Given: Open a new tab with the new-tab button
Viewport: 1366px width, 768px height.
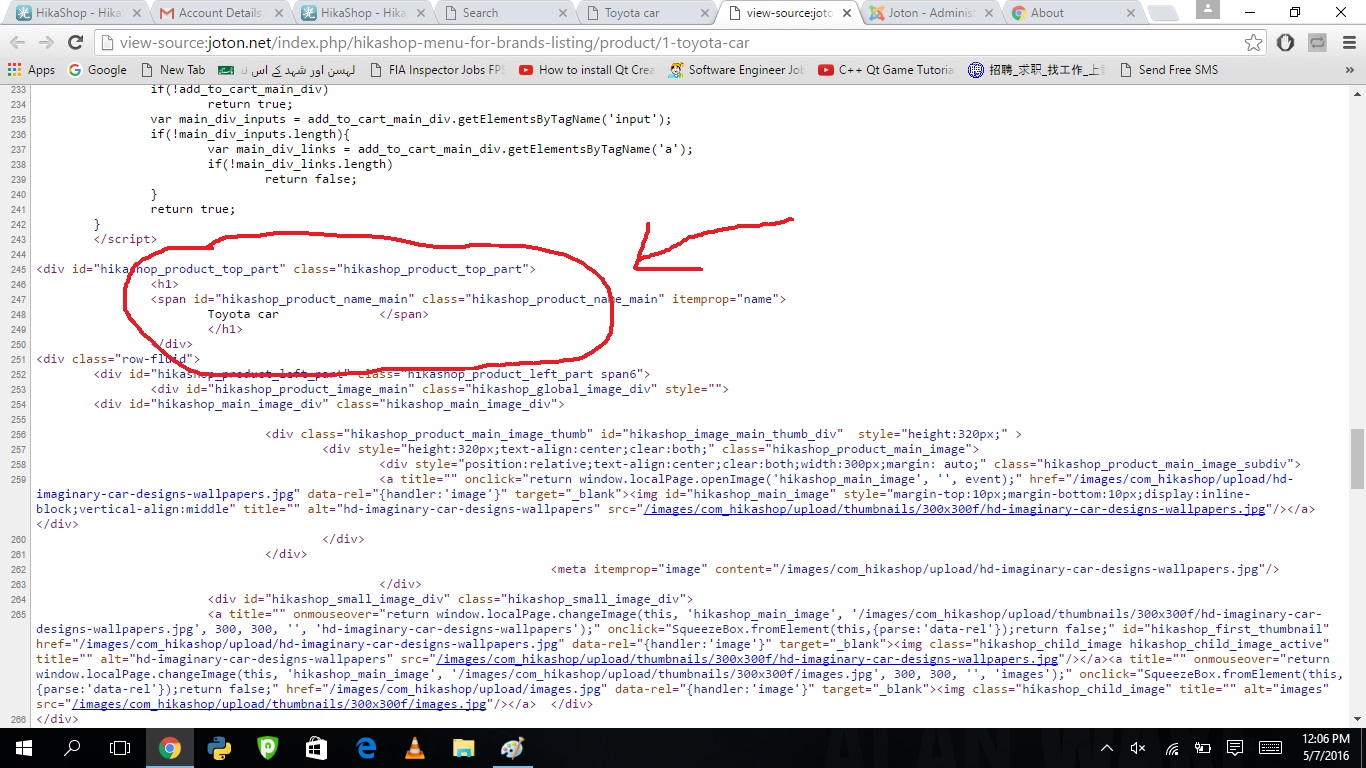Looking at the screenshot, I should (x=1163, y=13).
